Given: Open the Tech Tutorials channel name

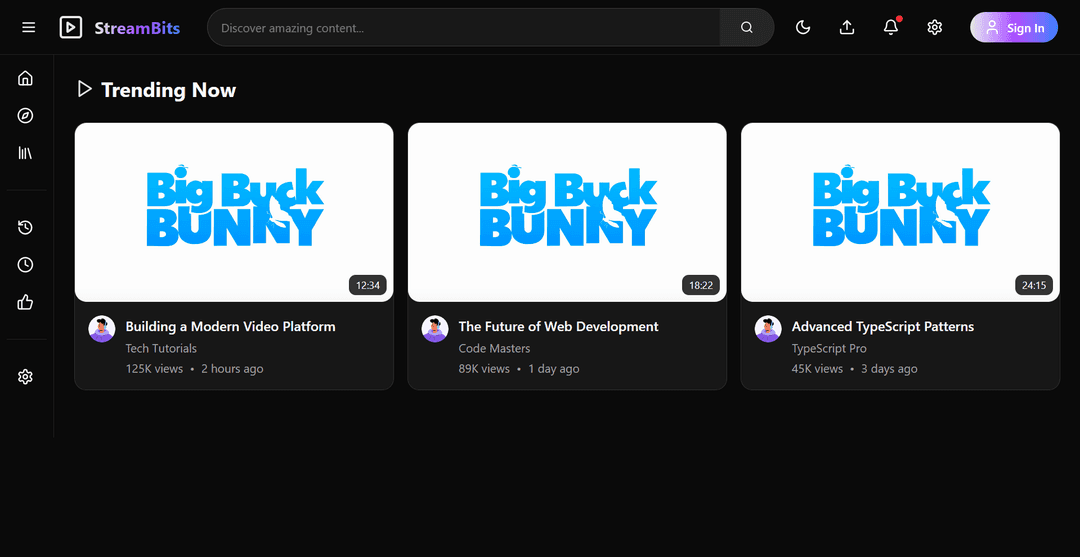Looking at the screenshot, I should click(x=161, y=348).
